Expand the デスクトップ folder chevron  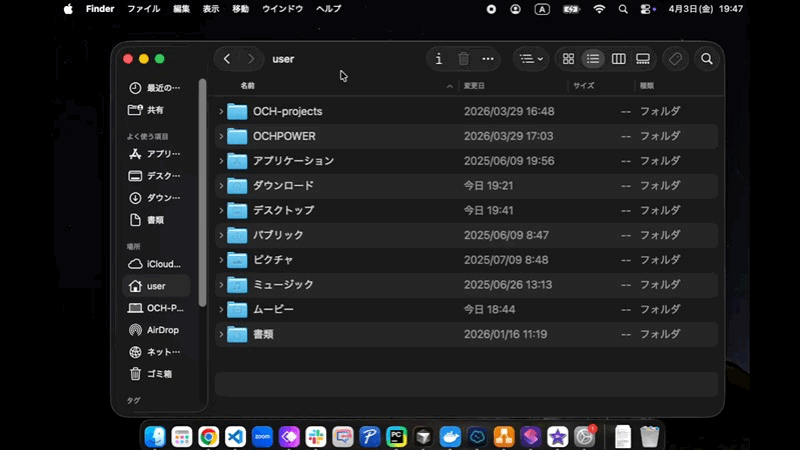(221, 210)
